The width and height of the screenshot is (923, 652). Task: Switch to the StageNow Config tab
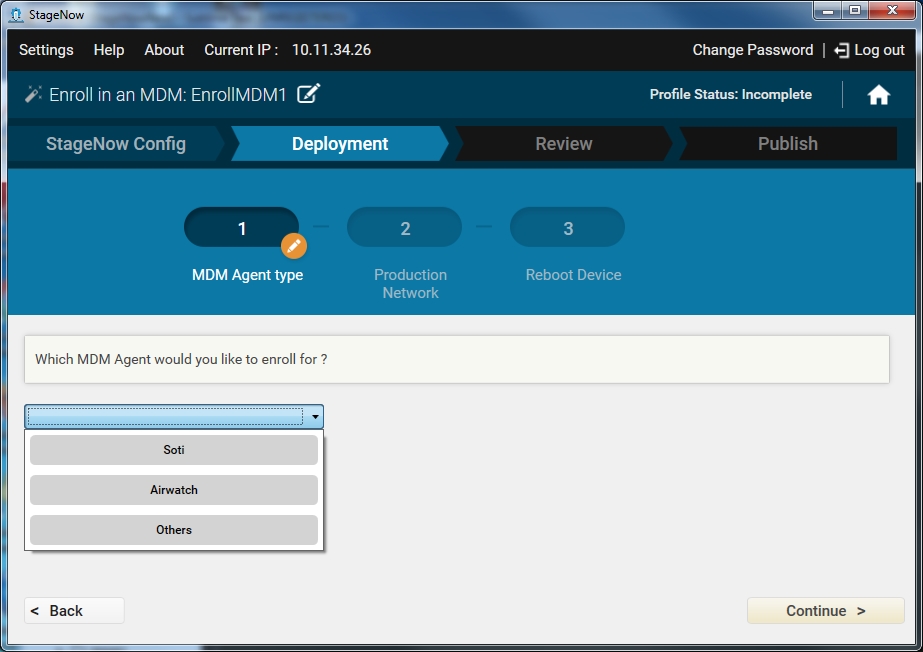[116, 144]
